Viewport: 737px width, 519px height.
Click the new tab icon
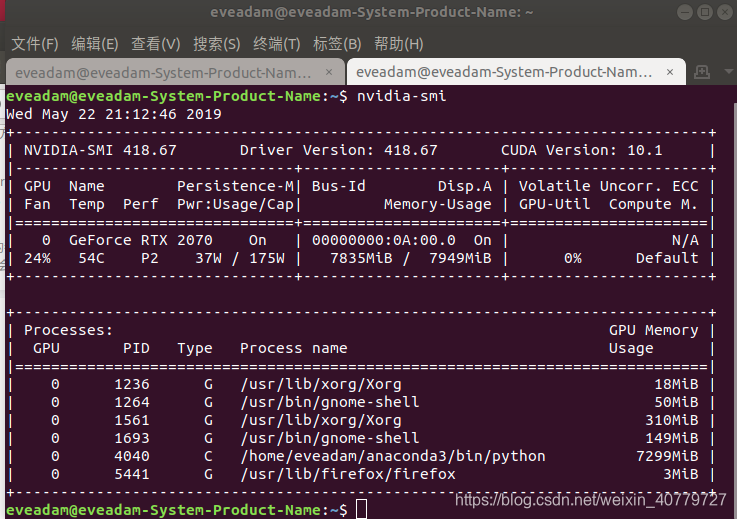click(702, 72)
